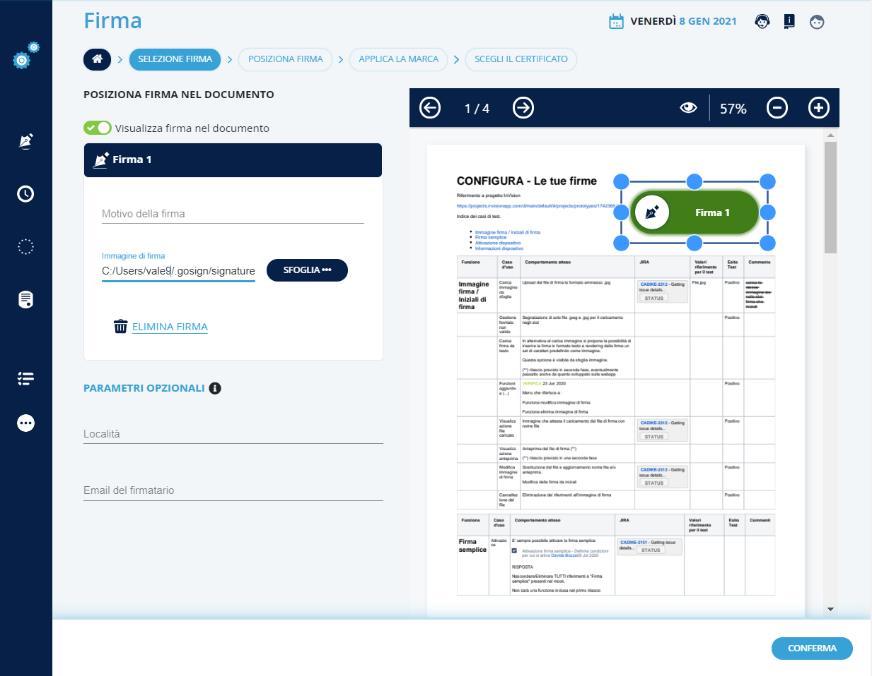Screen dimensions: 872x676
Task: Click the signature pen icon in sidebar
Action: point(26,142)
